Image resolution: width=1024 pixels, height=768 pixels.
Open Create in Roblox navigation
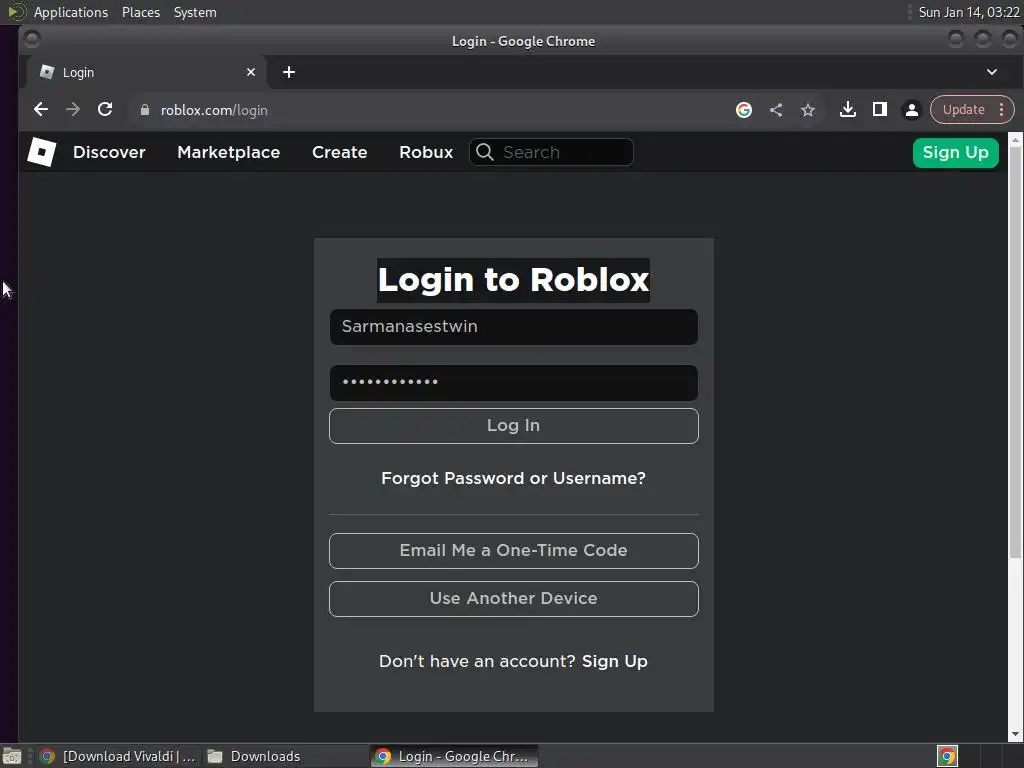pyautogui.click(x=340, y=152)
